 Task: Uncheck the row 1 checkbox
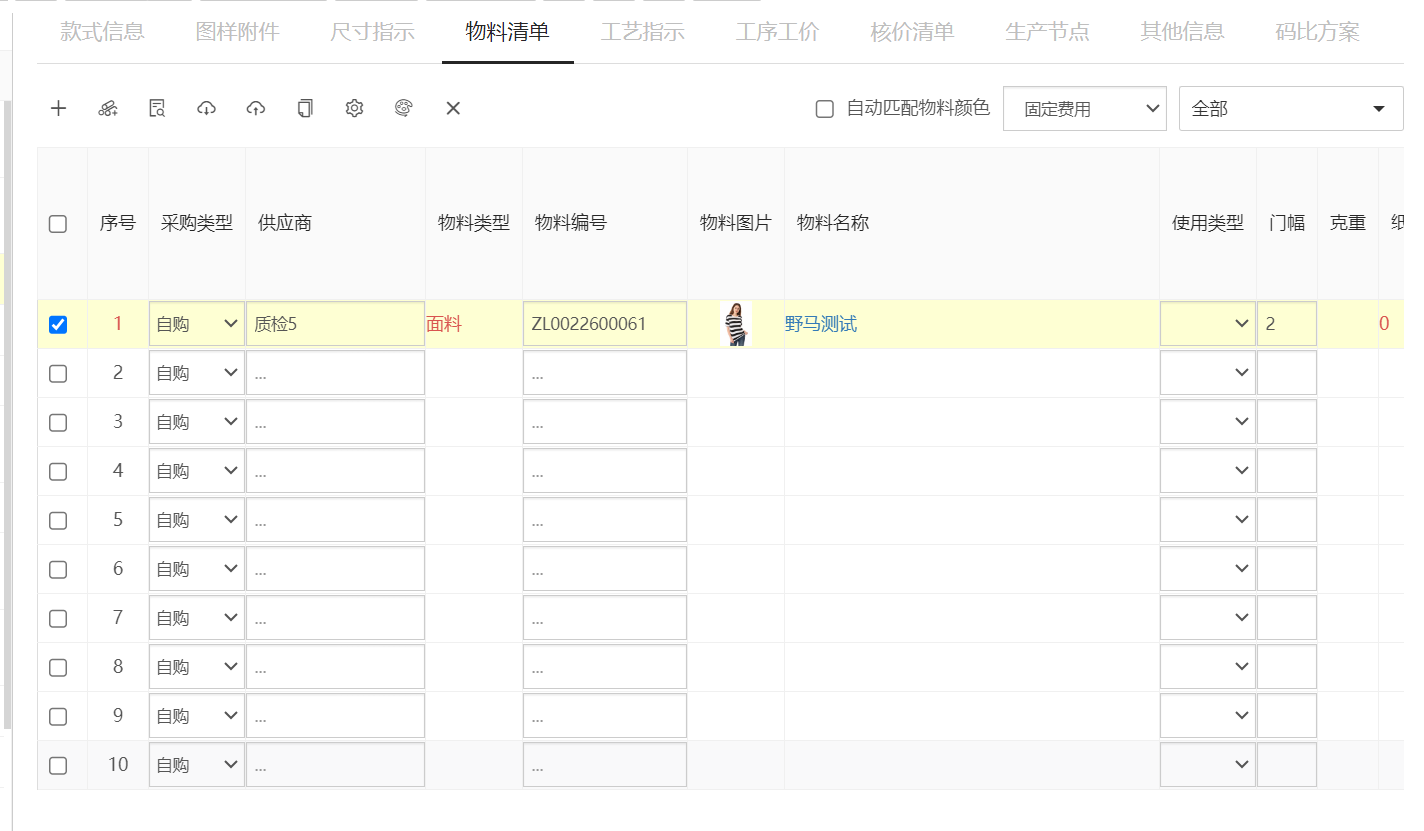click(x=58, y=325)
